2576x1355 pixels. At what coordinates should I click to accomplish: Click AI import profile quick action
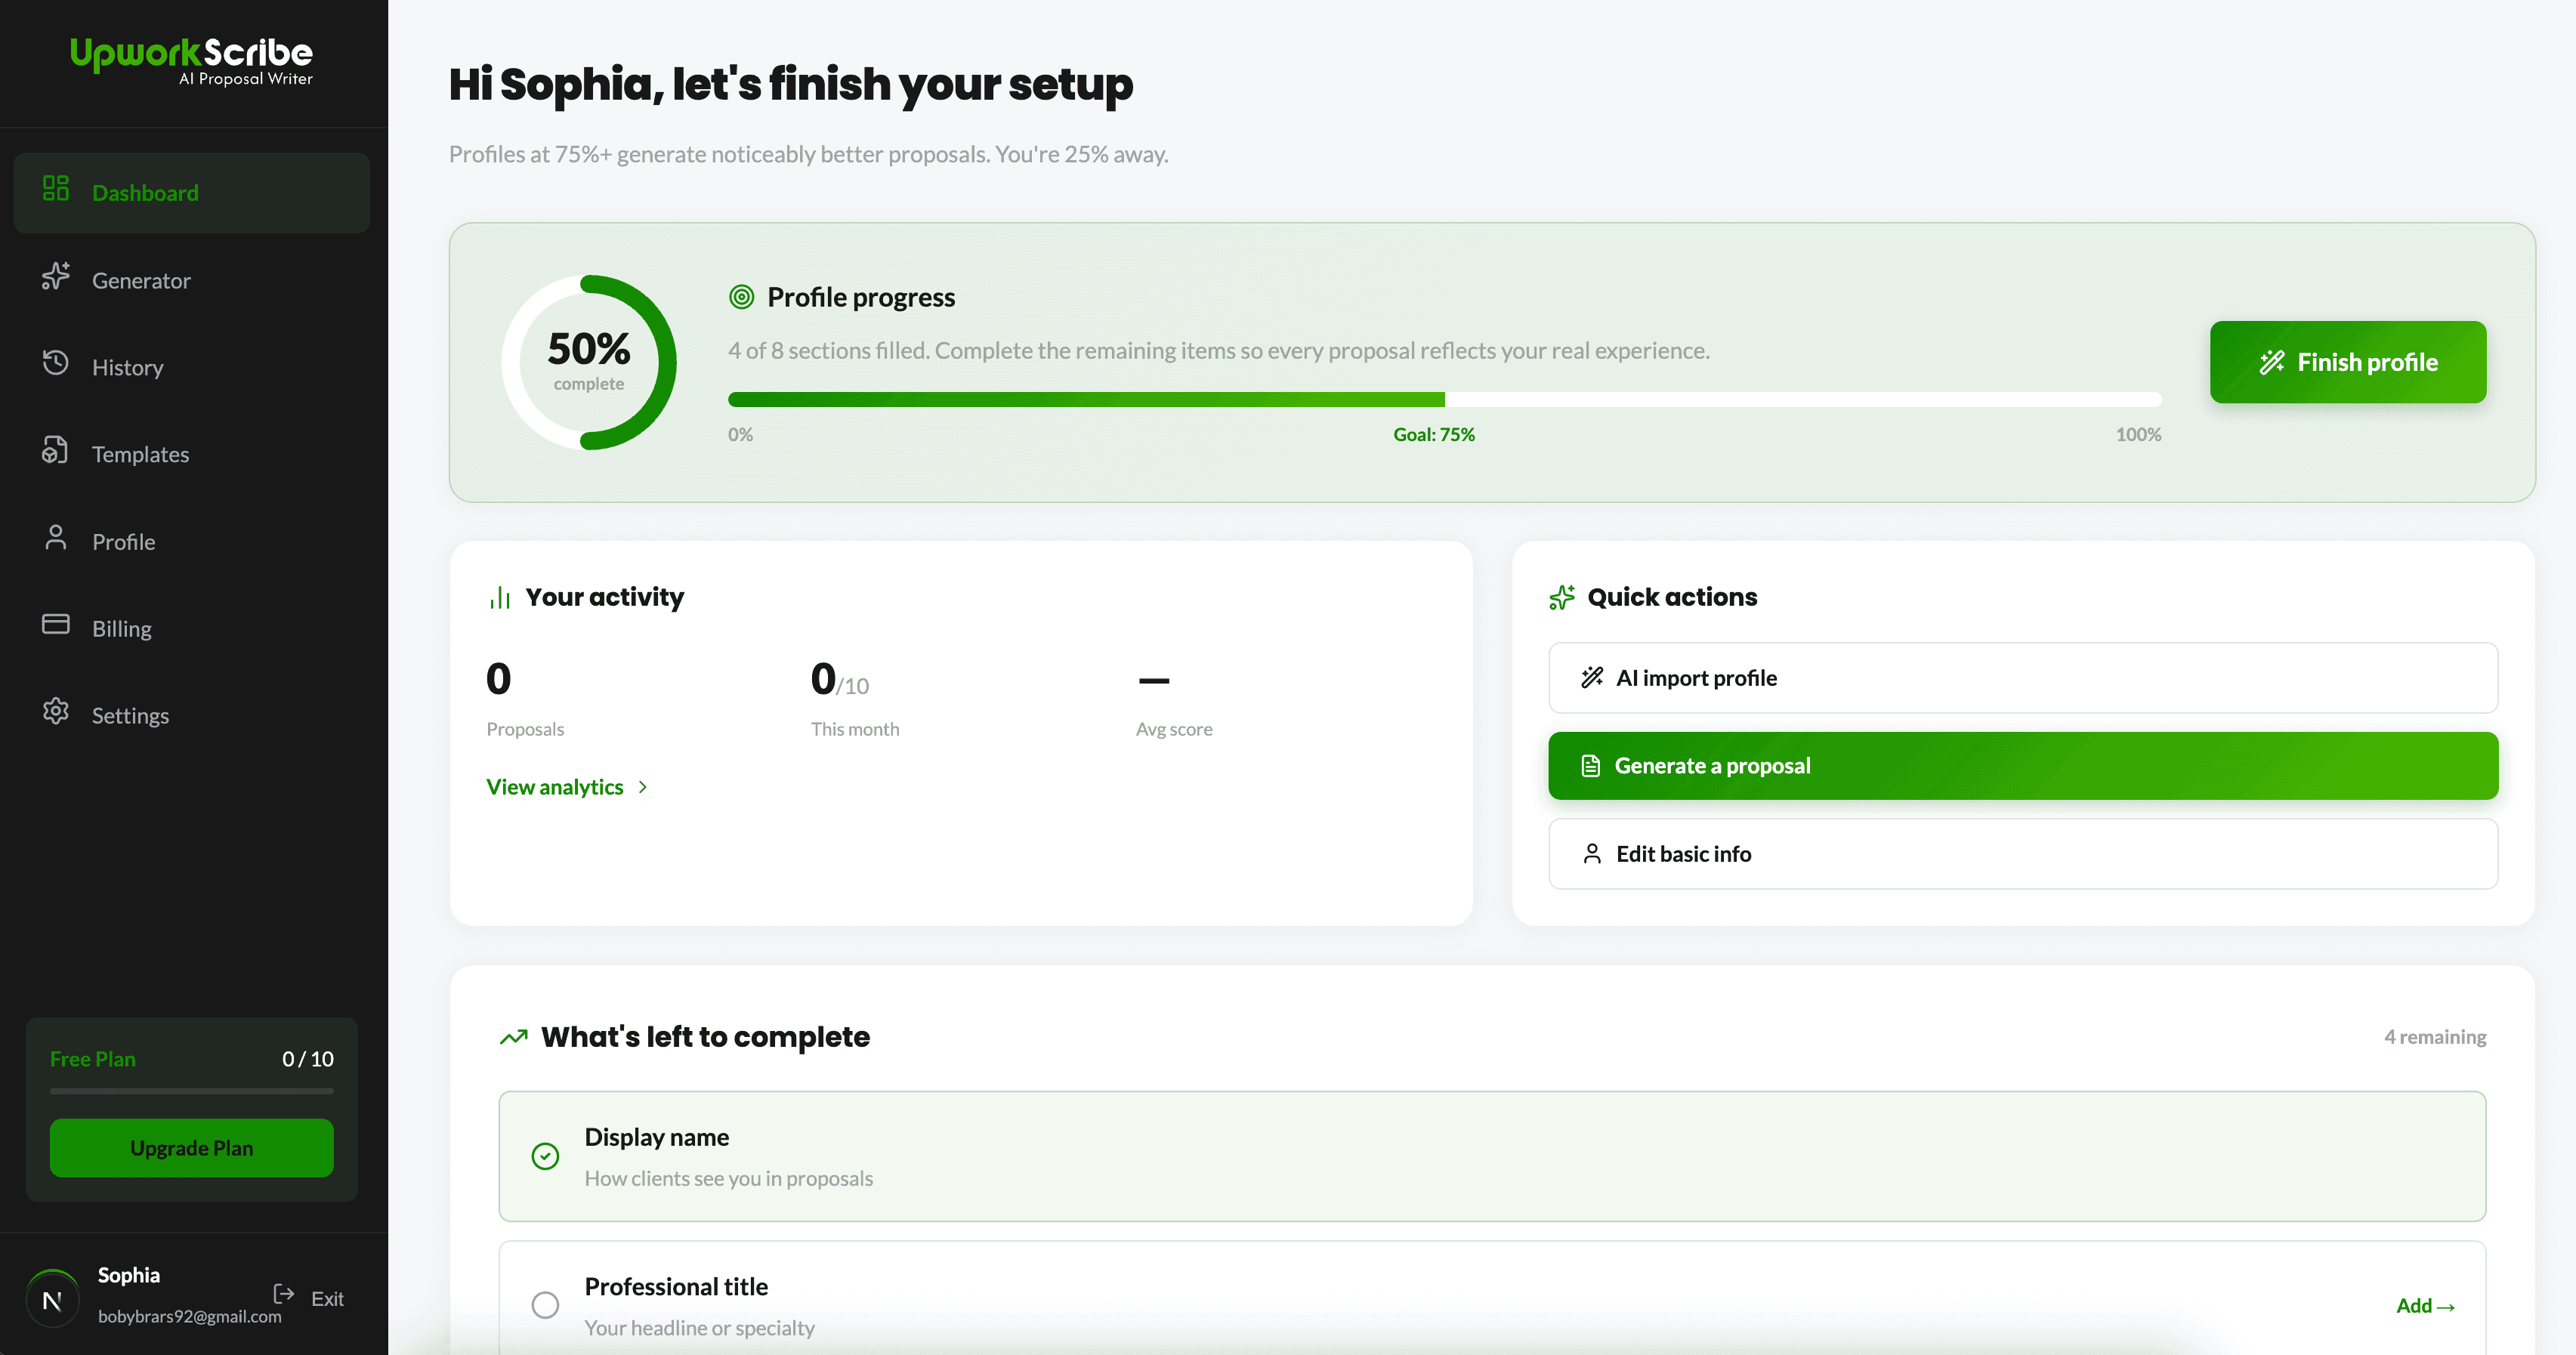point(2023,677)
